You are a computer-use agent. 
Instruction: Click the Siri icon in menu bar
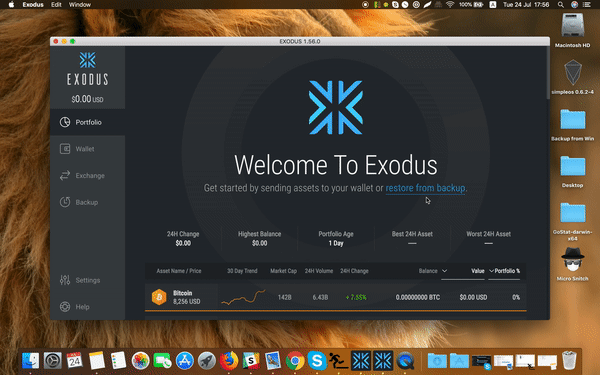[574, 5]
